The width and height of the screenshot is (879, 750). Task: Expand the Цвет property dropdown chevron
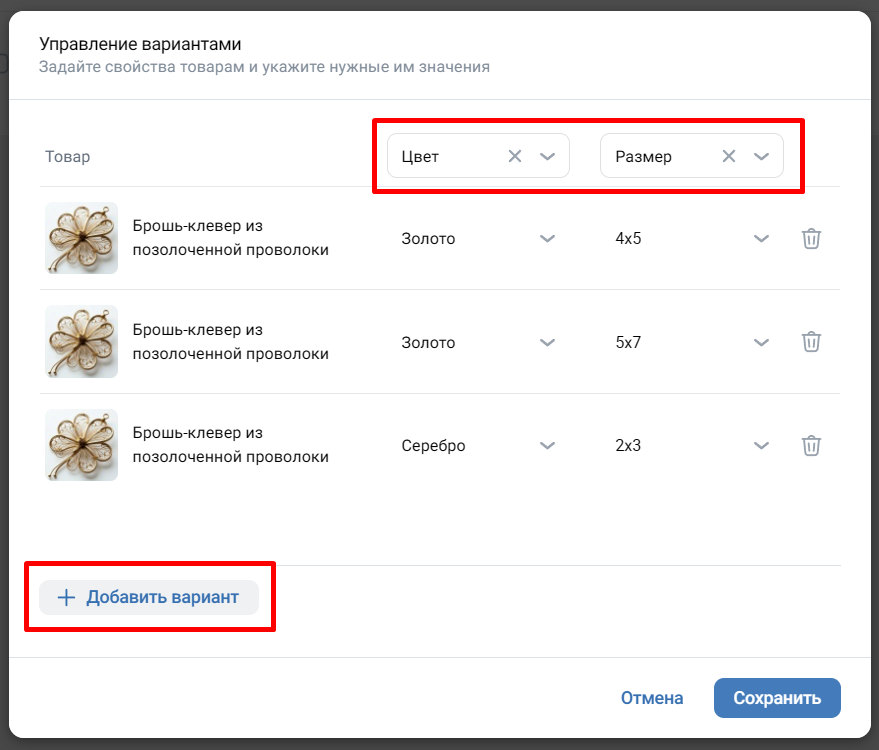pyautogui.click(x=547, y=156)
